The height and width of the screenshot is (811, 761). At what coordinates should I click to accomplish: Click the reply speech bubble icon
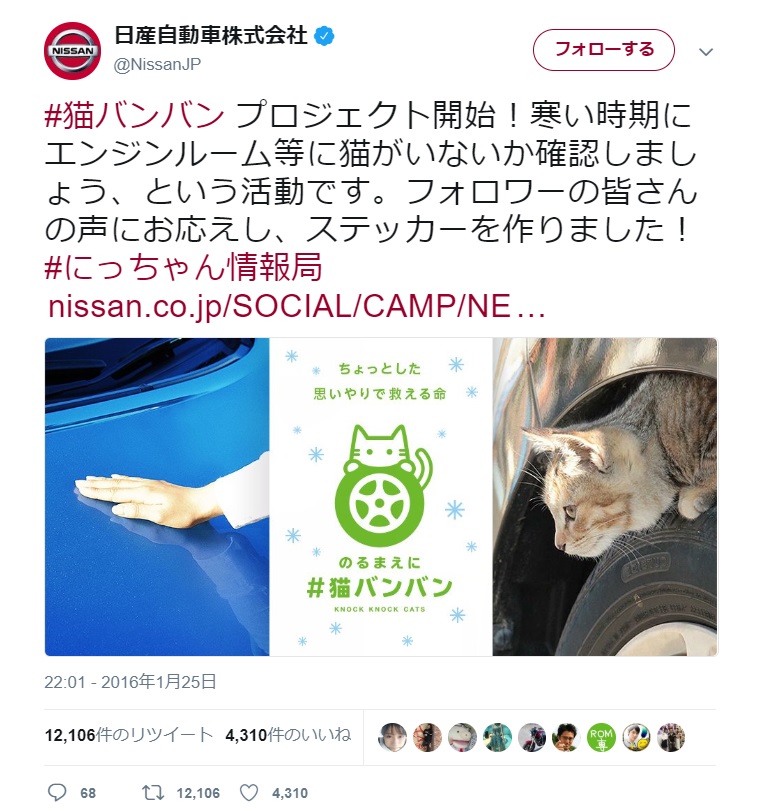pos(57,792)
